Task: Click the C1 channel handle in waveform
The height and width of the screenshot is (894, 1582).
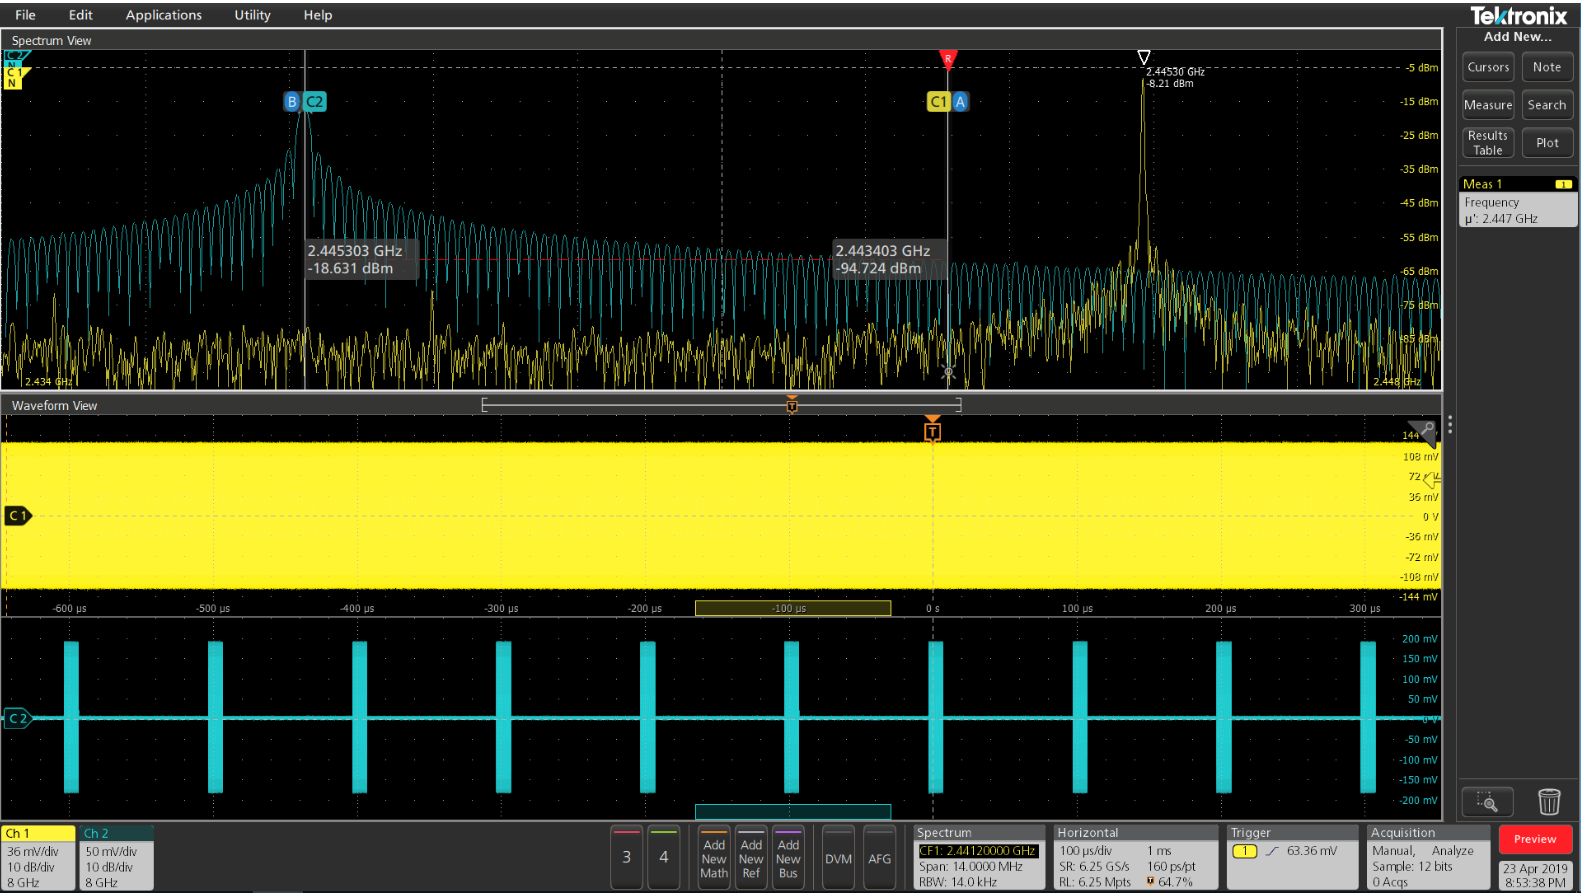Action: pyautogui.click(x=18, y=516)
